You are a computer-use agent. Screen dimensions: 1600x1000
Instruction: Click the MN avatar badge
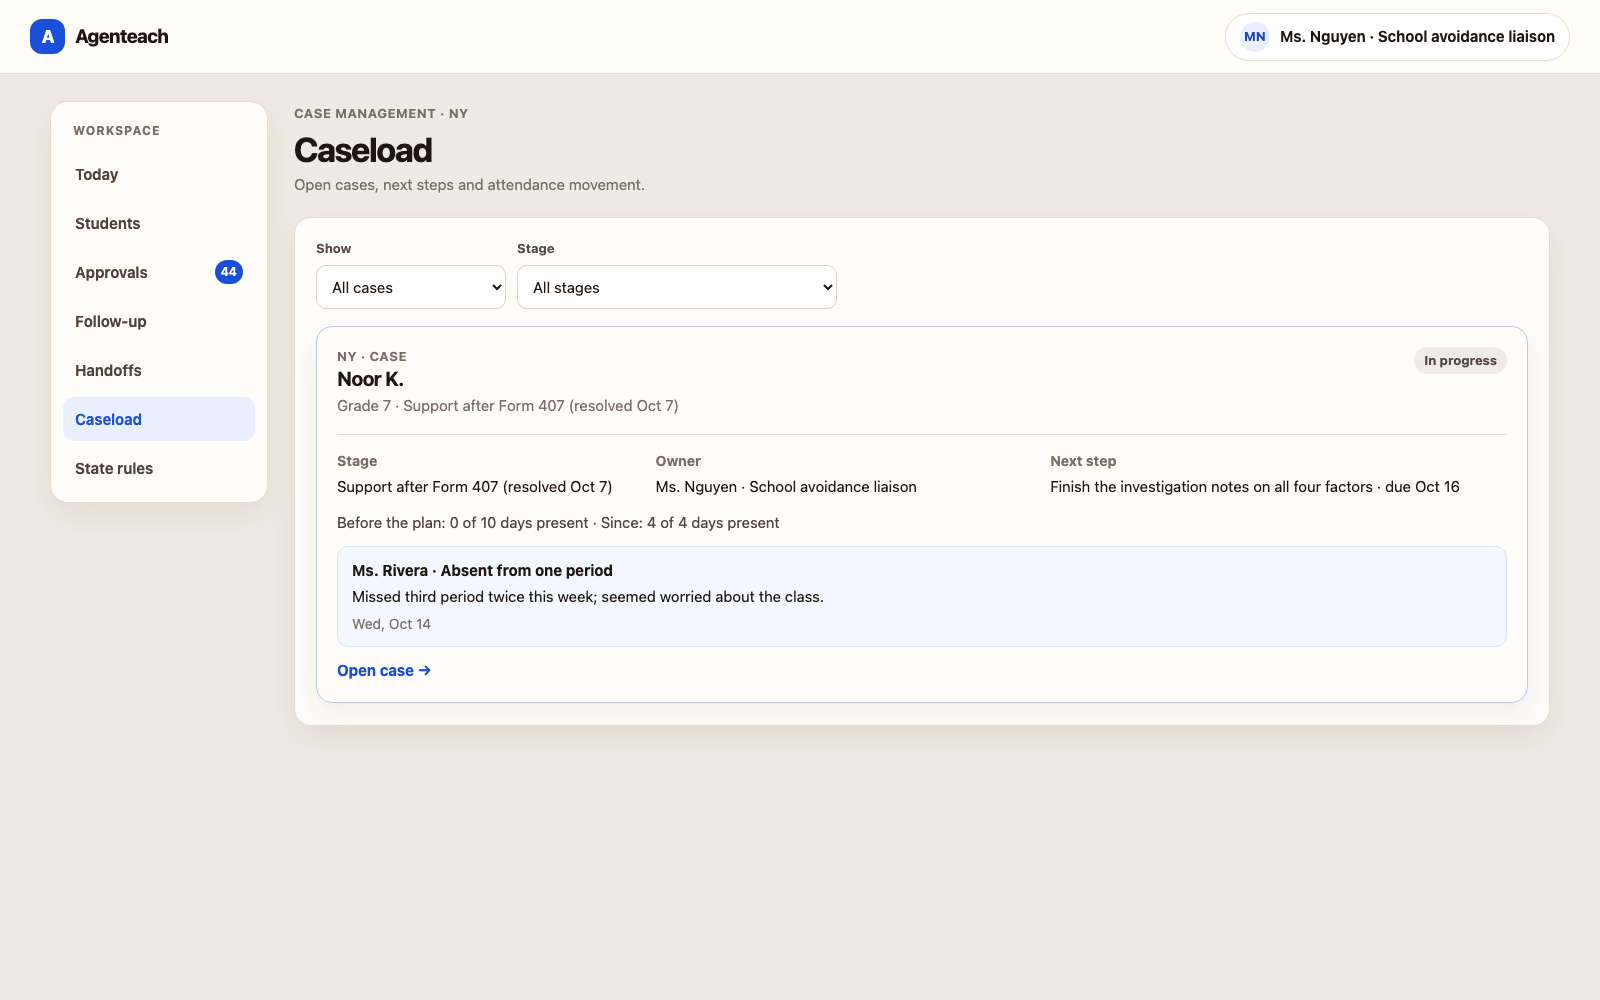(x=1255, y=37)
